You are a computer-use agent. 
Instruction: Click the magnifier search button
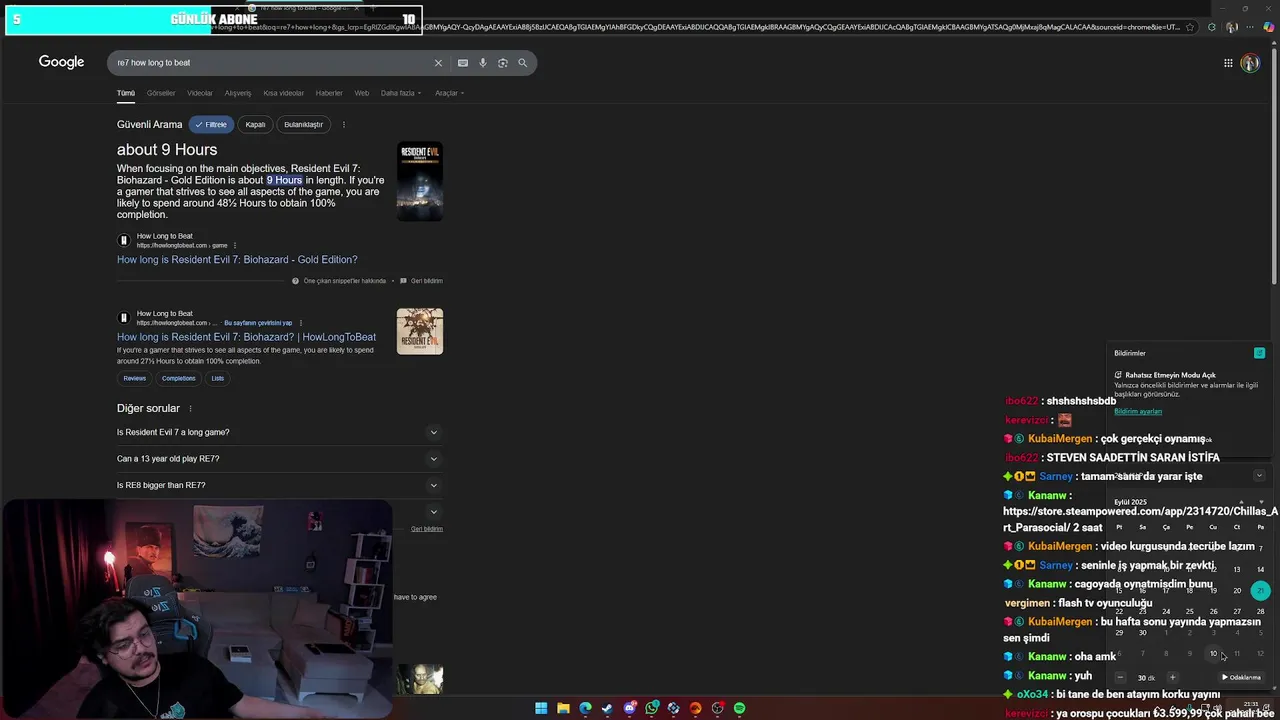522,63
